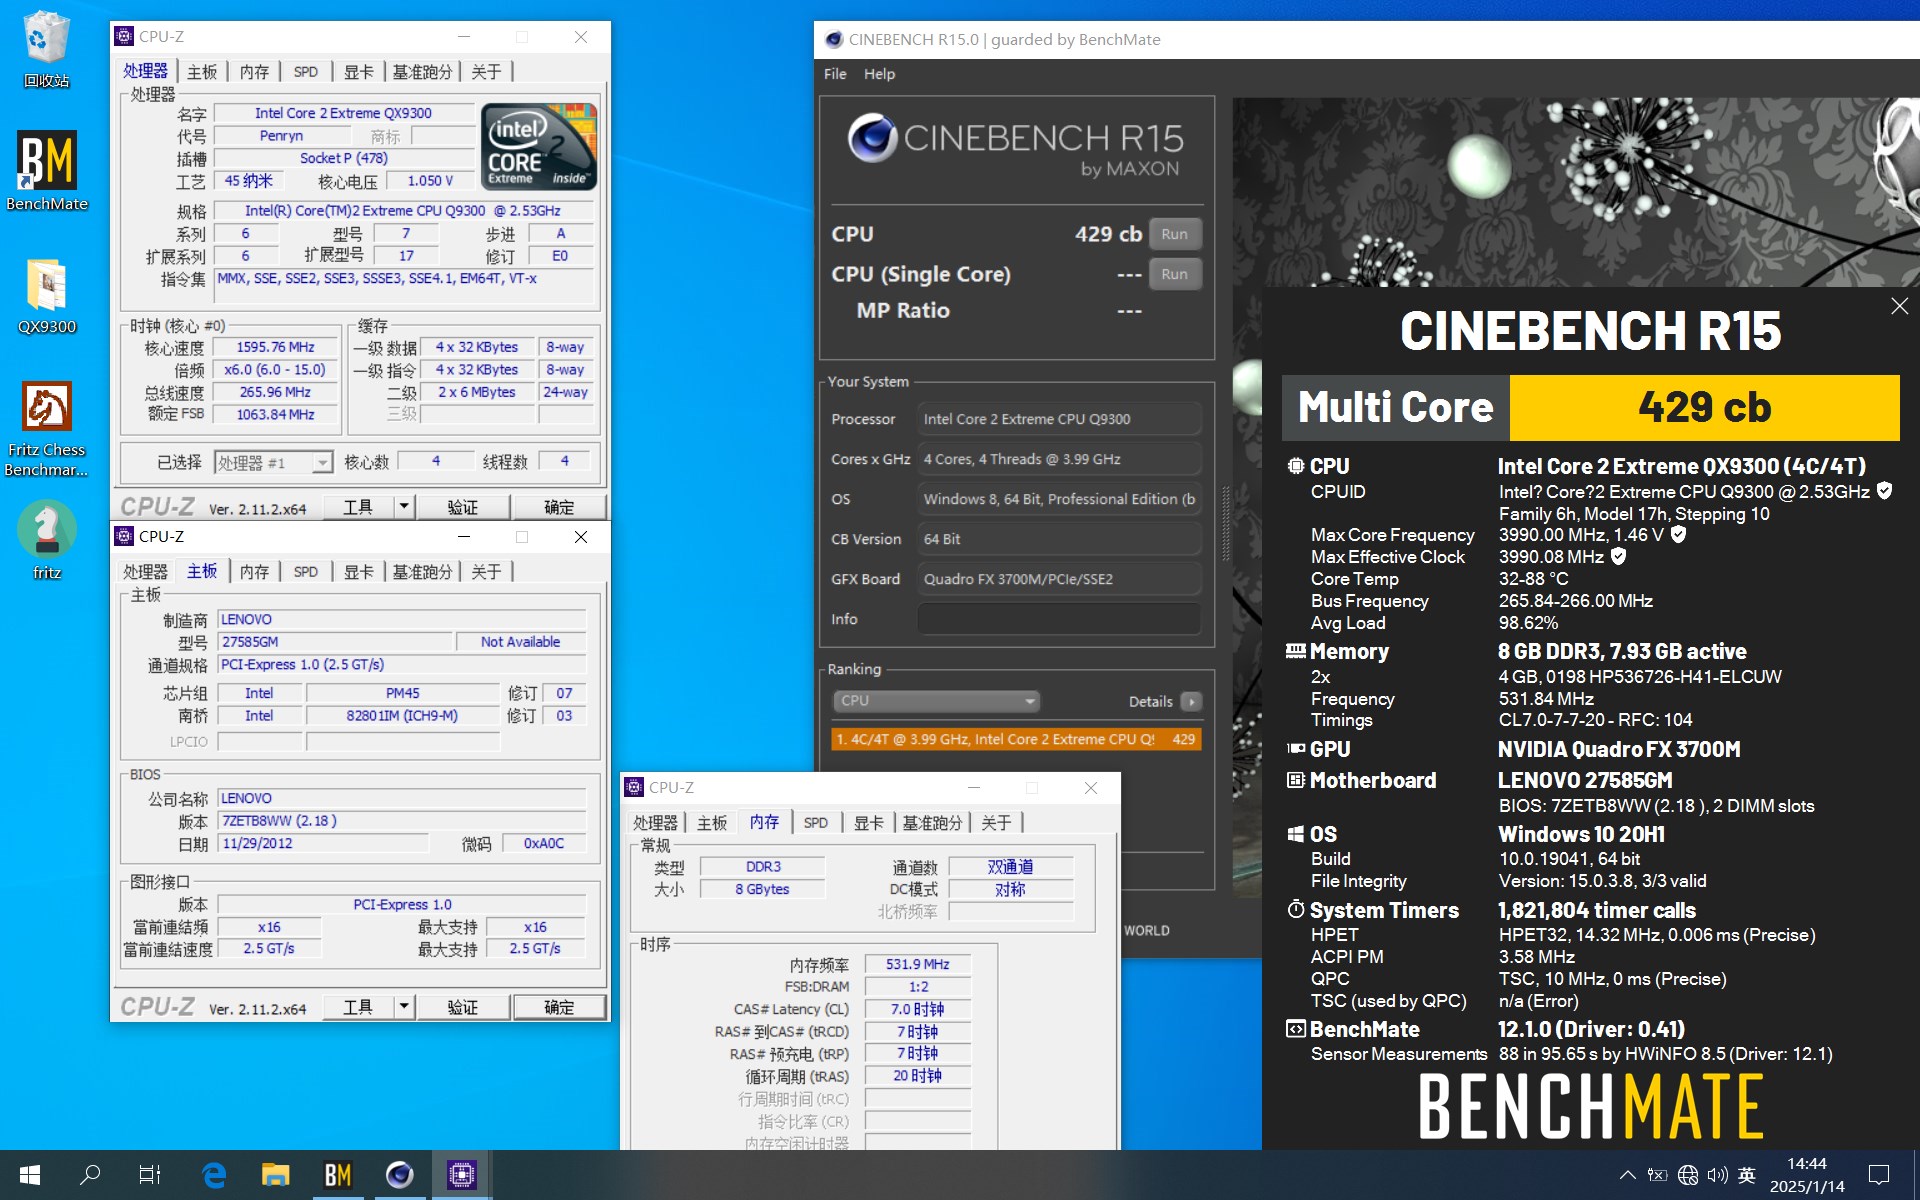Open 基准跑分 tab in top CPU-Z window
The height and width of the screenshot is (1200, 1920).
pyautogui.click(x=422, y=72)
